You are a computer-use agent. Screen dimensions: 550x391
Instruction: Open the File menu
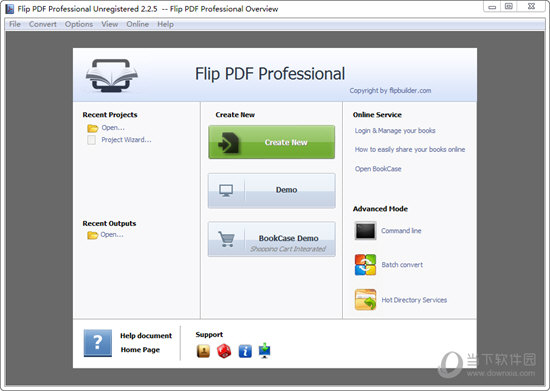point(15,24)
